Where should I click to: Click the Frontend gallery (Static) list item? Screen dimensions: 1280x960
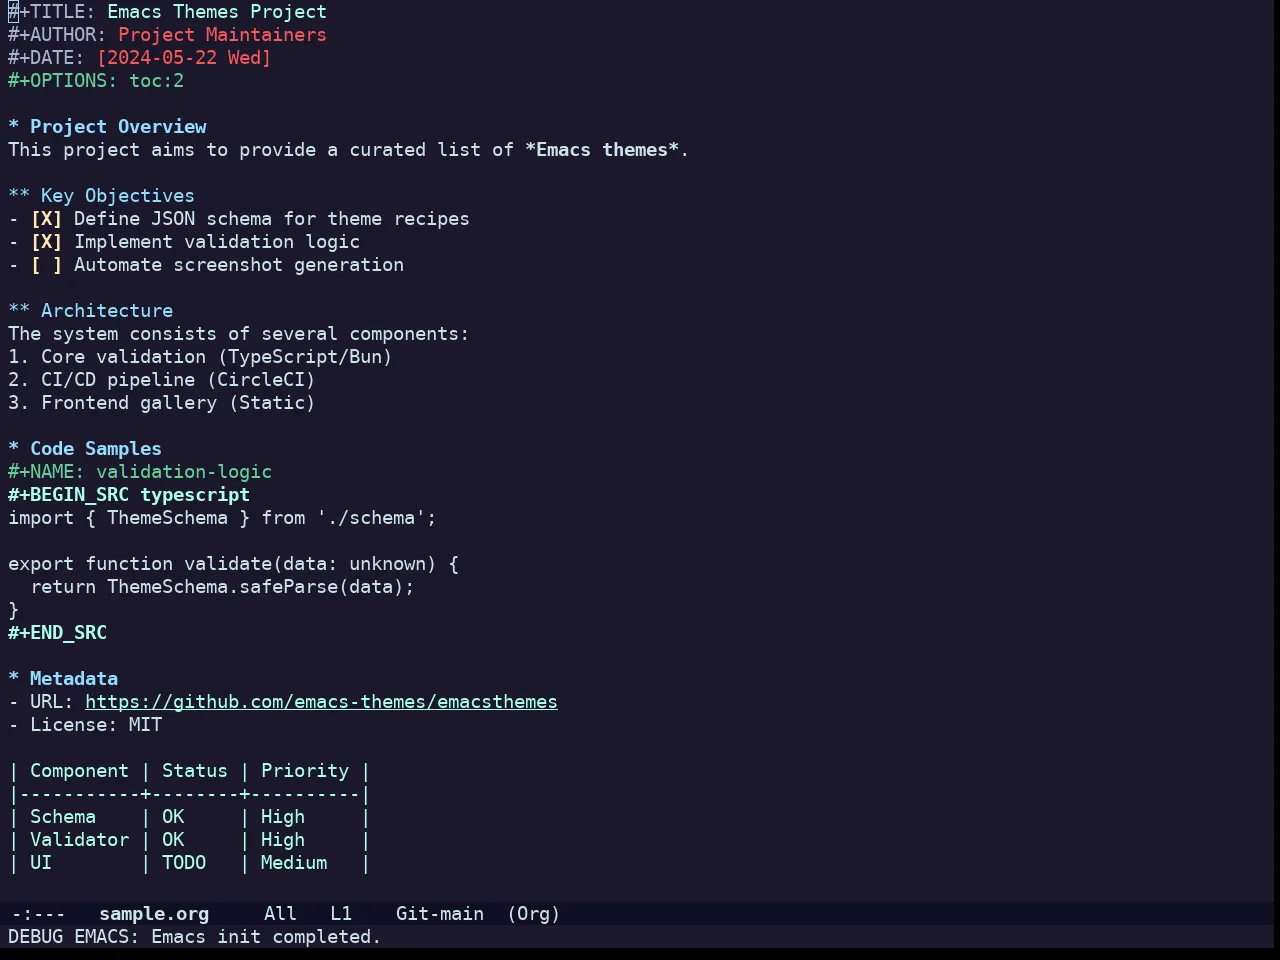click(162, 403)
